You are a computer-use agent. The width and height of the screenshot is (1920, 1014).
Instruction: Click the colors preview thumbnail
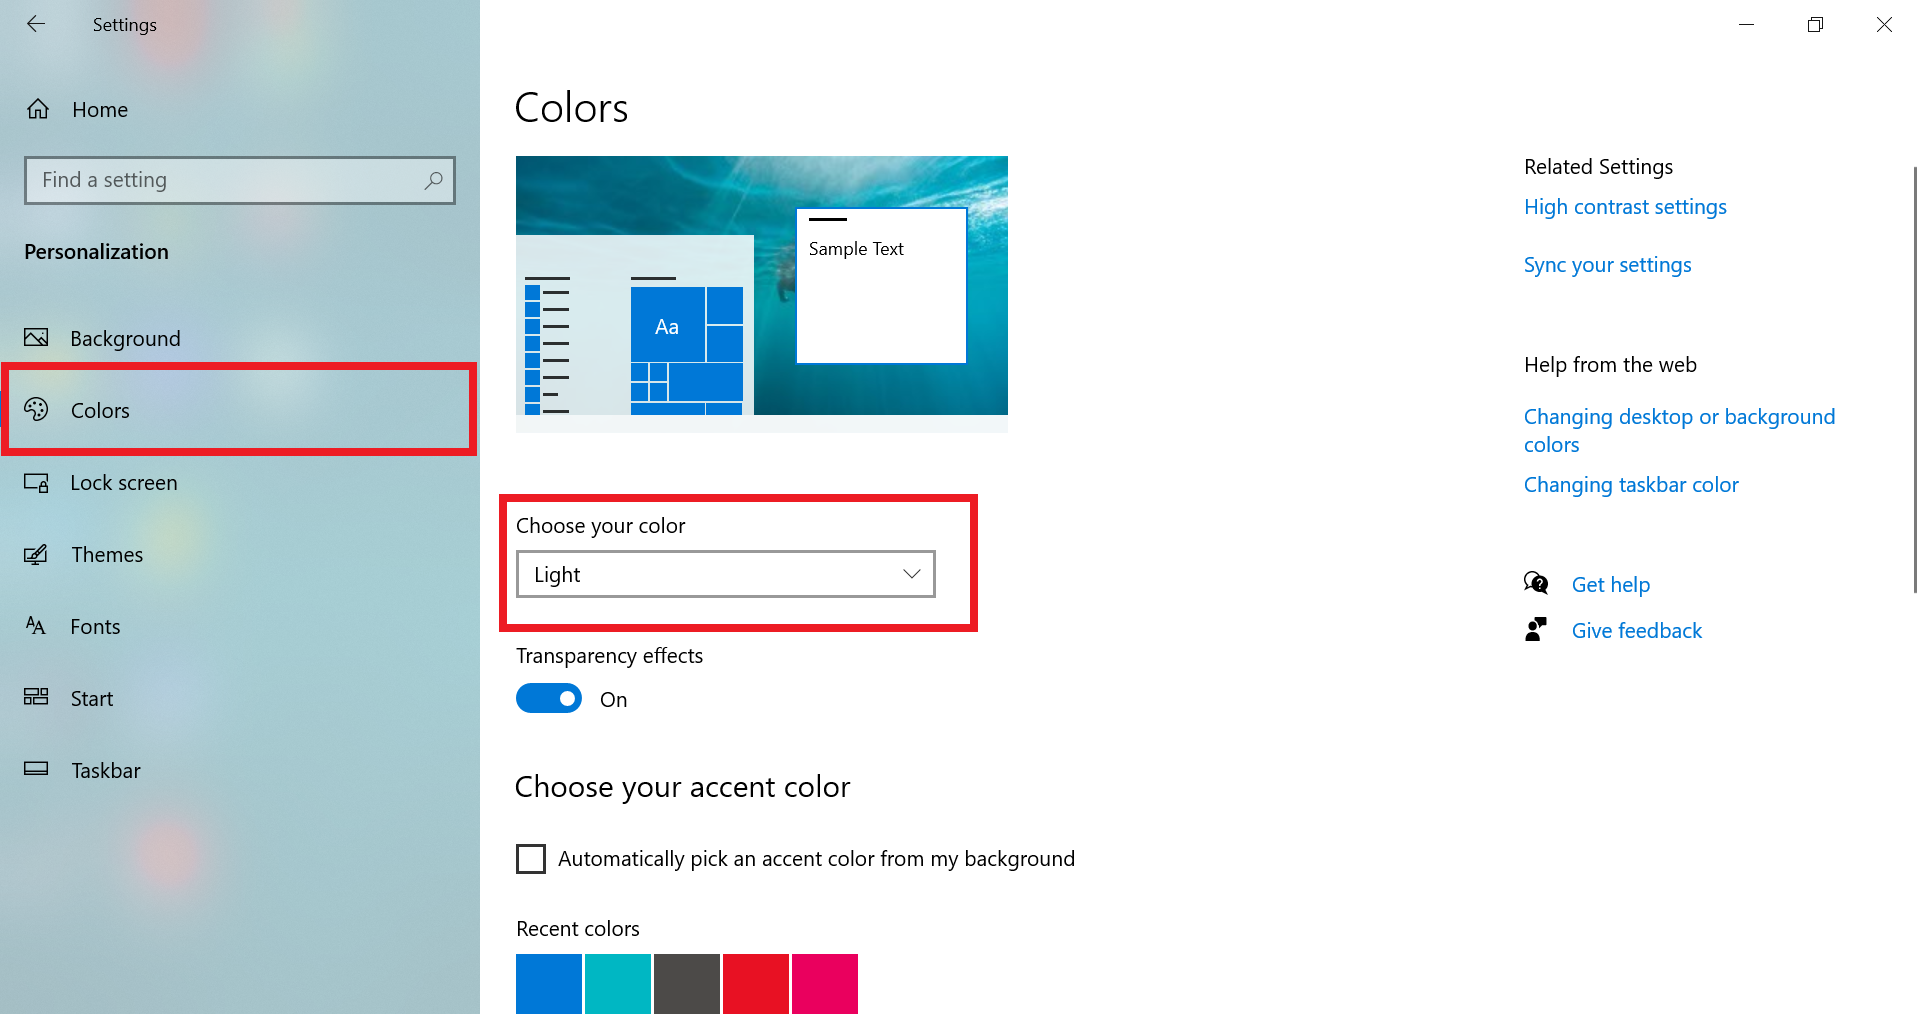[x=762, y=294]
